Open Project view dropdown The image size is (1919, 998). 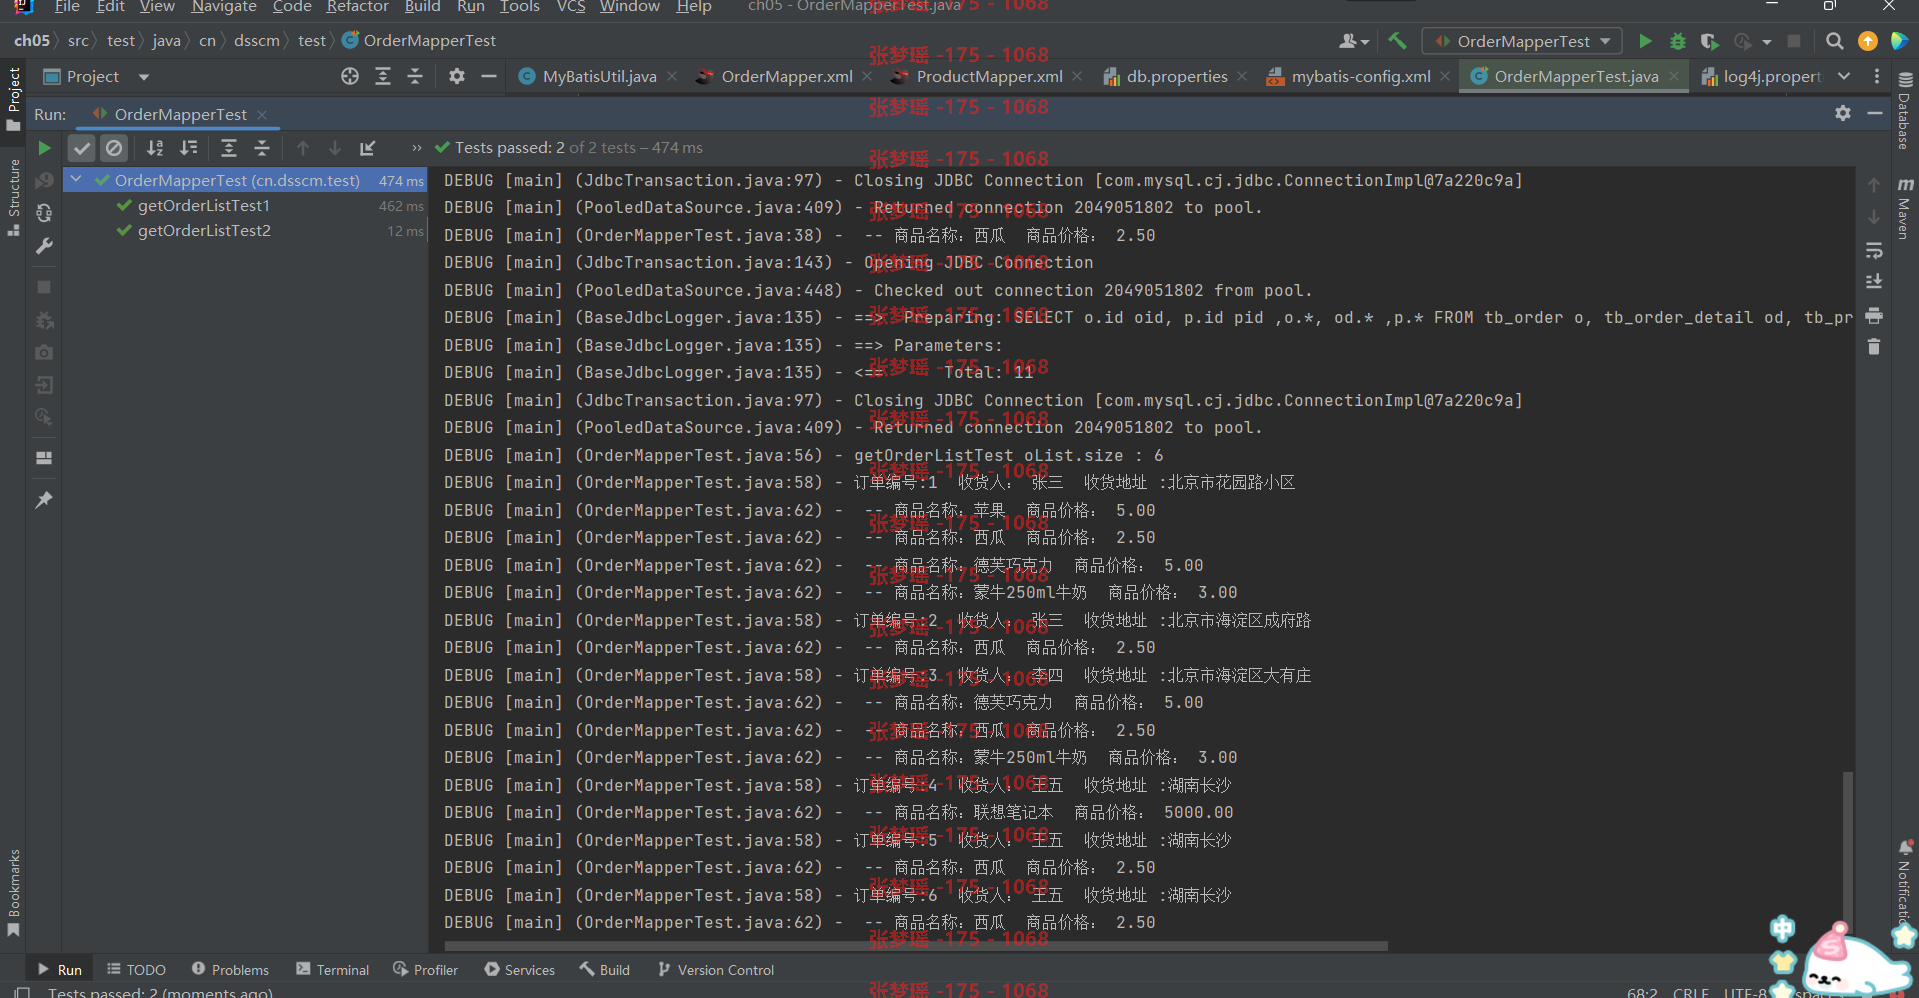[x=143, y=77]
